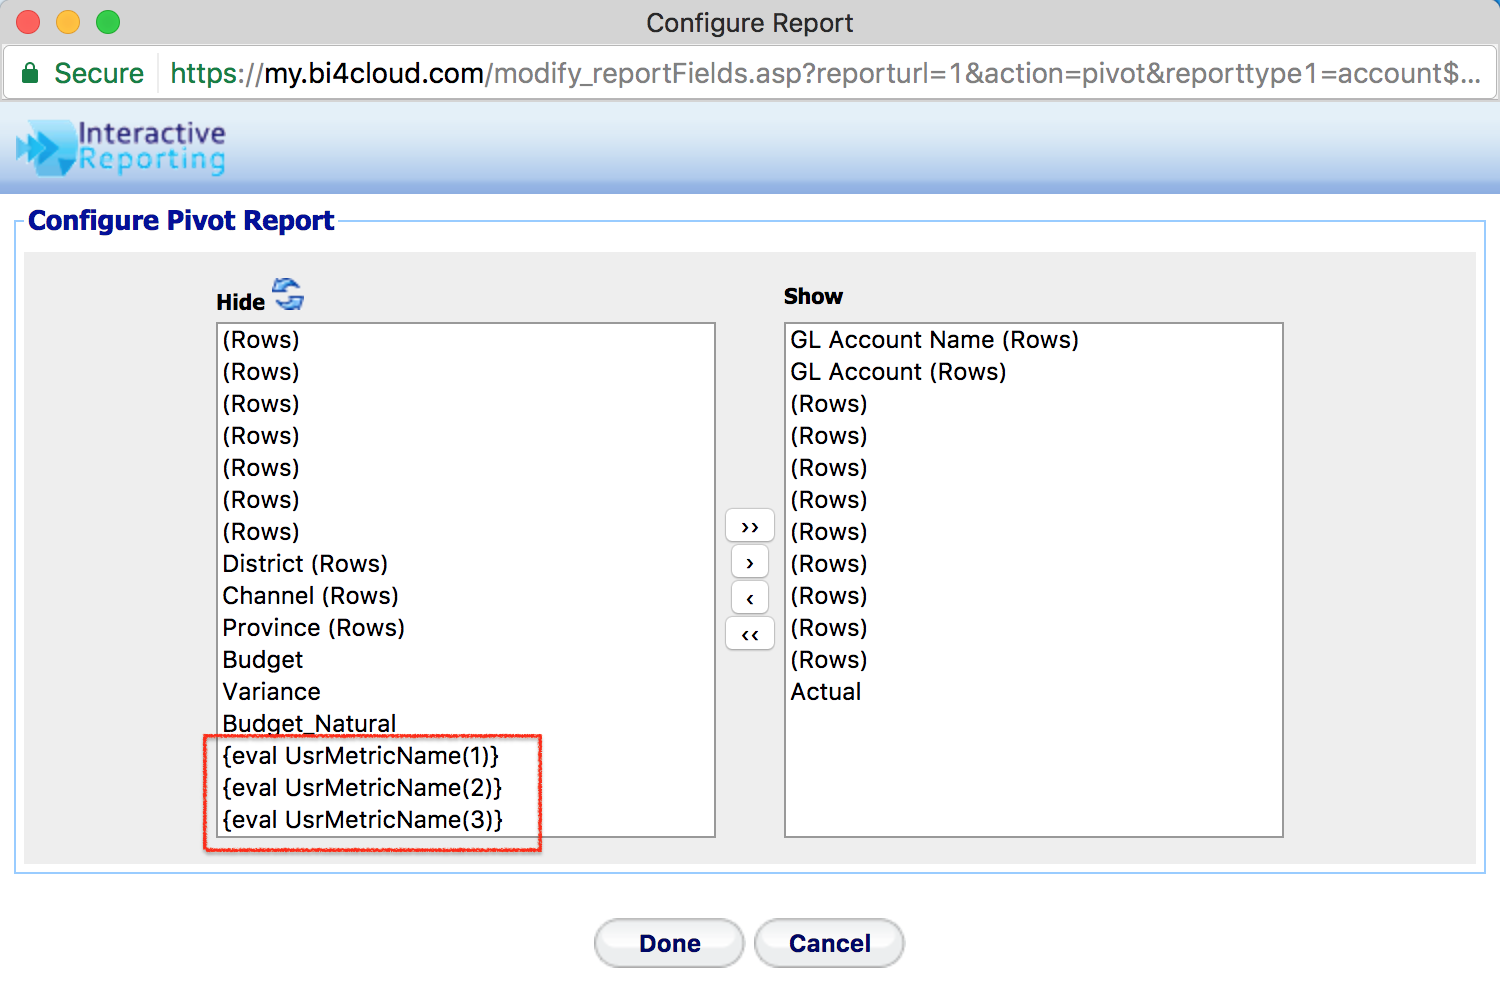Click the secure padlock icon in address bar

(30, 73)
